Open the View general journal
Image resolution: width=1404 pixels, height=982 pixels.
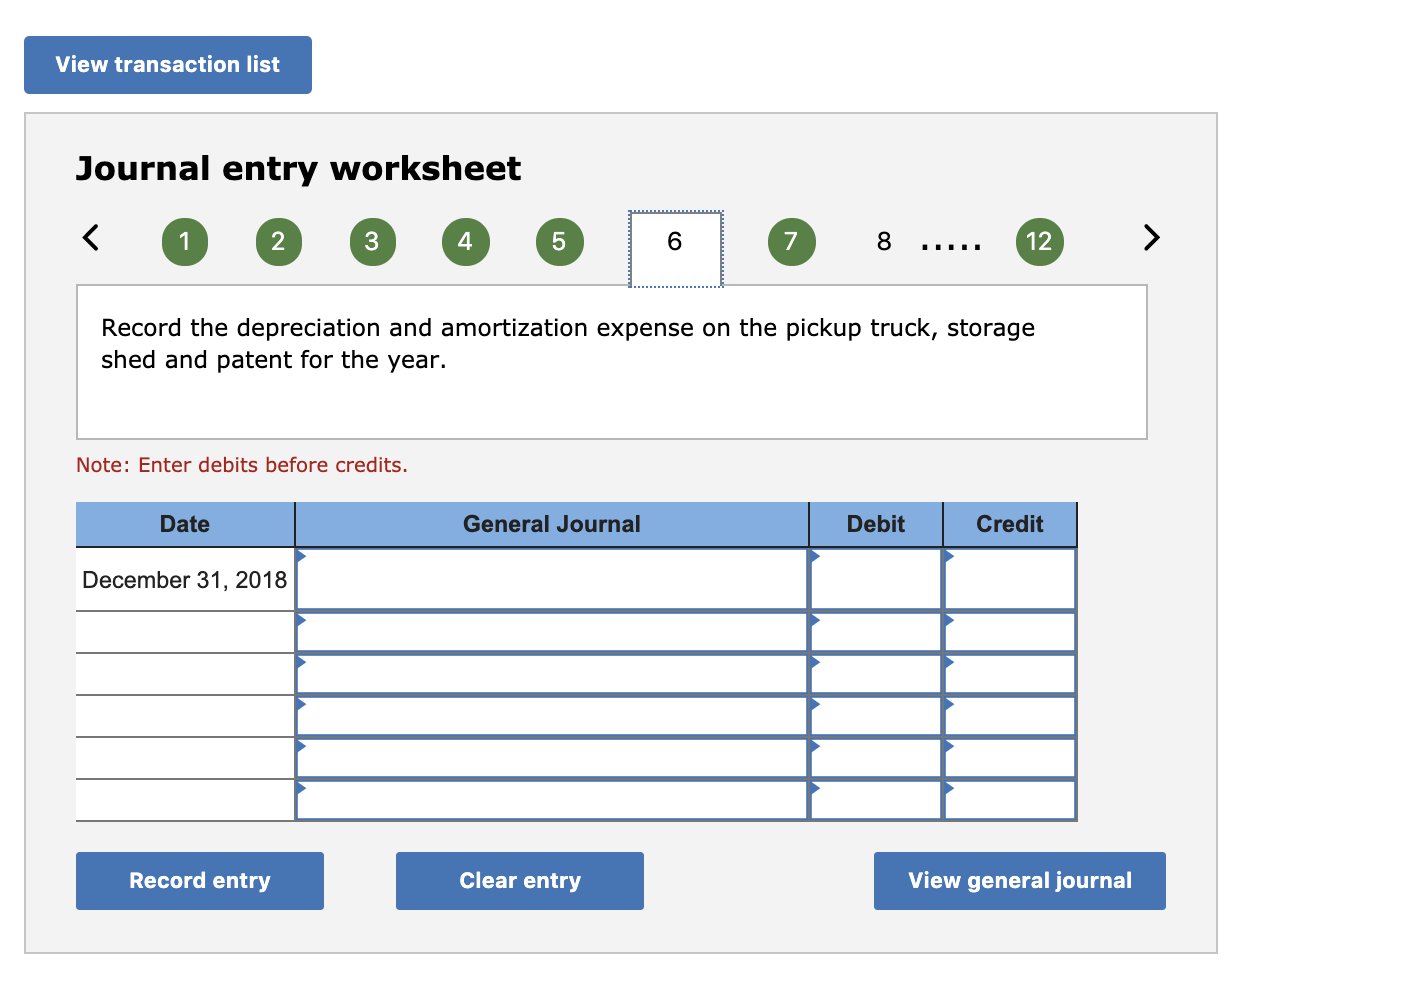[1019, 880]
